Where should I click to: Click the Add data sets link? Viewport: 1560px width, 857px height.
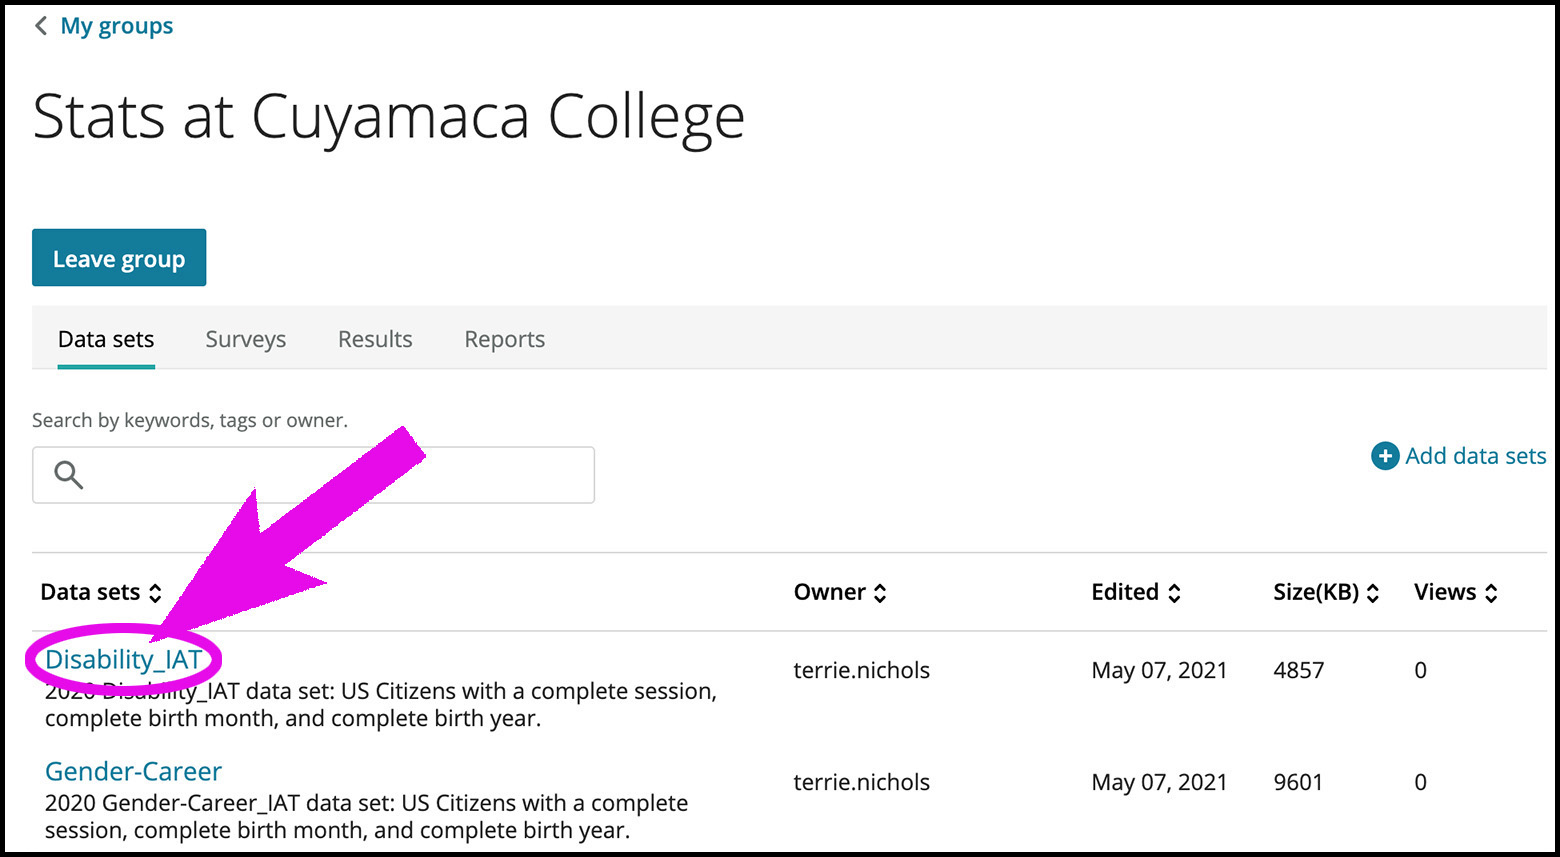click(x=1475, y=456)
